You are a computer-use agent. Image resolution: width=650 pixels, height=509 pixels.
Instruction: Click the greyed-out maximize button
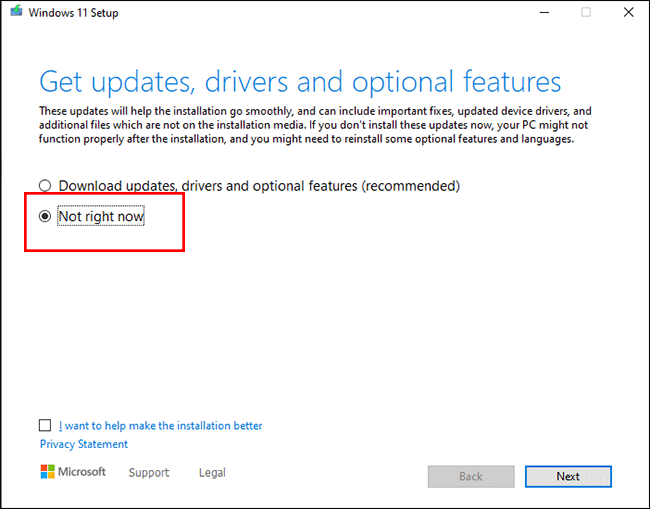(x=586, y=13)
